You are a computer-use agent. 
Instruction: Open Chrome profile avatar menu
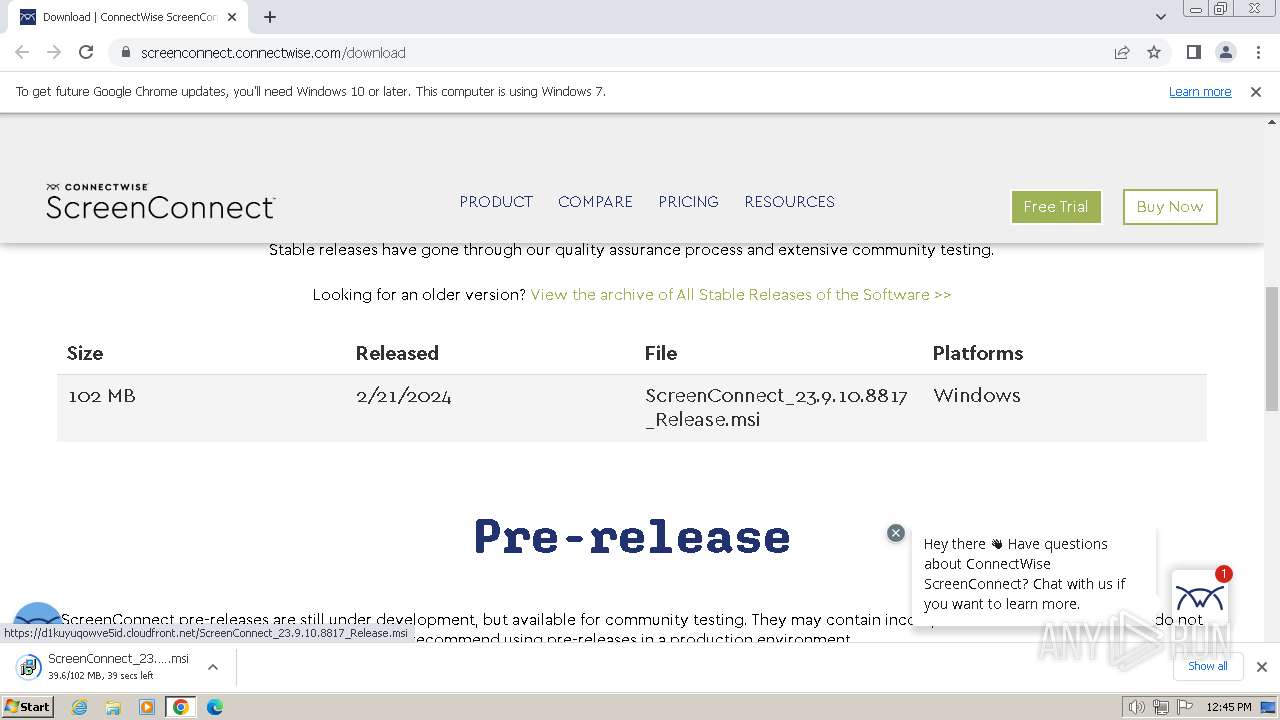click(x=1225, y=52)
